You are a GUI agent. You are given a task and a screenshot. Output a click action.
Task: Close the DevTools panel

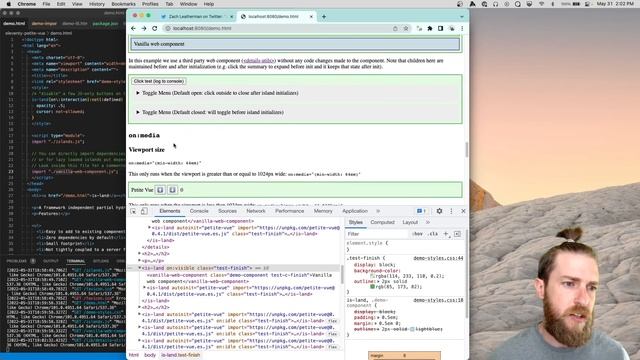(x=463, y=211)
